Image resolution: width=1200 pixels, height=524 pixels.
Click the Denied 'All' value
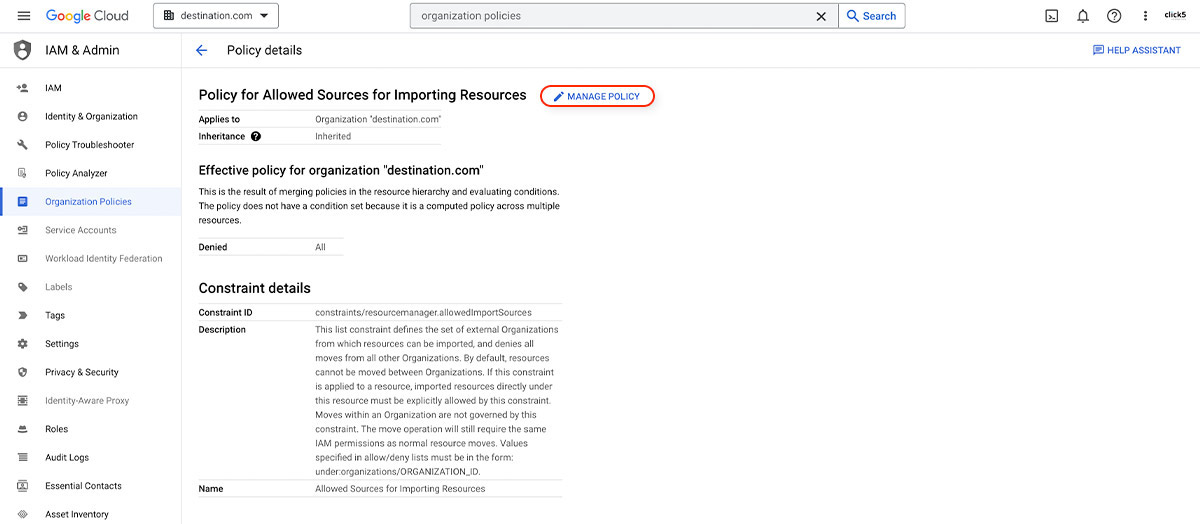point(320,247)
